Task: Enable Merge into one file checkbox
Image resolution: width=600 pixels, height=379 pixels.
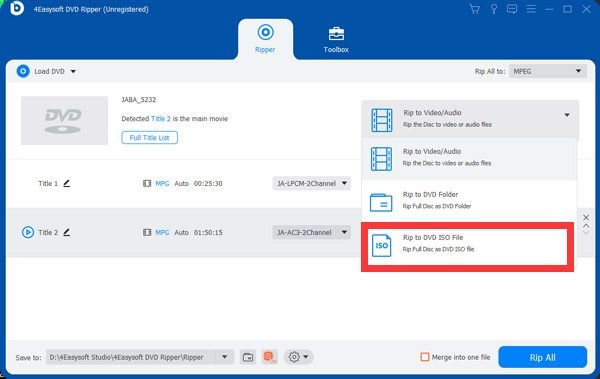Action: [x=424, y=357]
